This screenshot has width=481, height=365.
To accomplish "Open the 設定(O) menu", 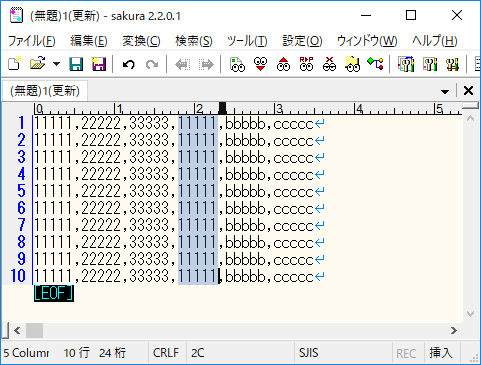I will point(302,41).
